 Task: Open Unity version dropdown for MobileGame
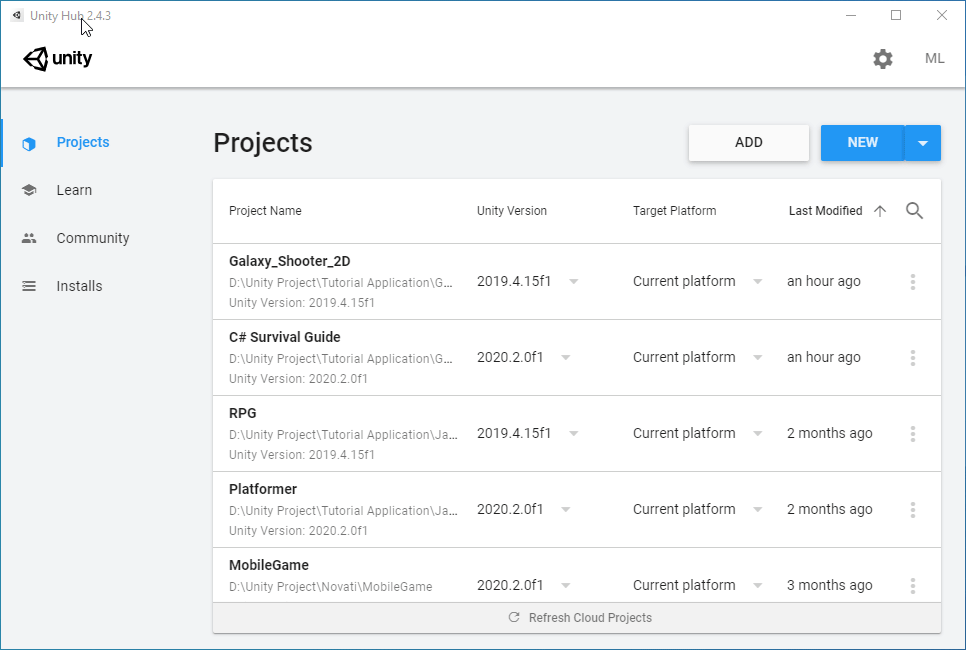(x=566, y=585)
